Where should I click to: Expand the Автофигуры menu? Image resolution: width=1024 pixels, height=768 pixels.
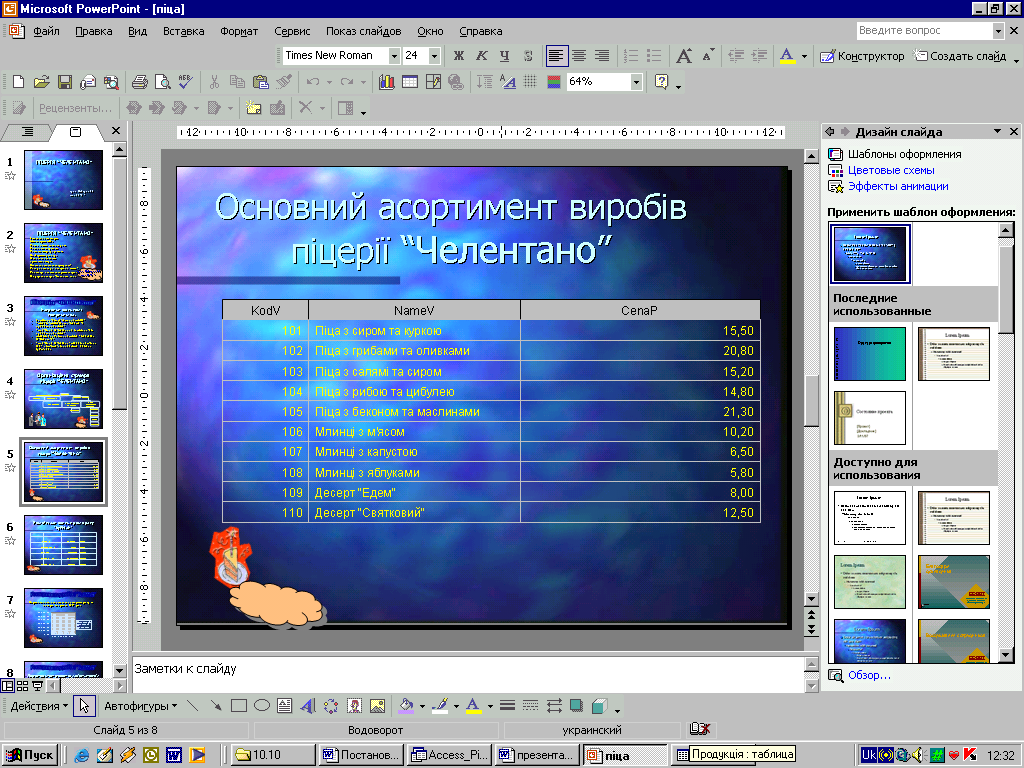pos(140,706)
